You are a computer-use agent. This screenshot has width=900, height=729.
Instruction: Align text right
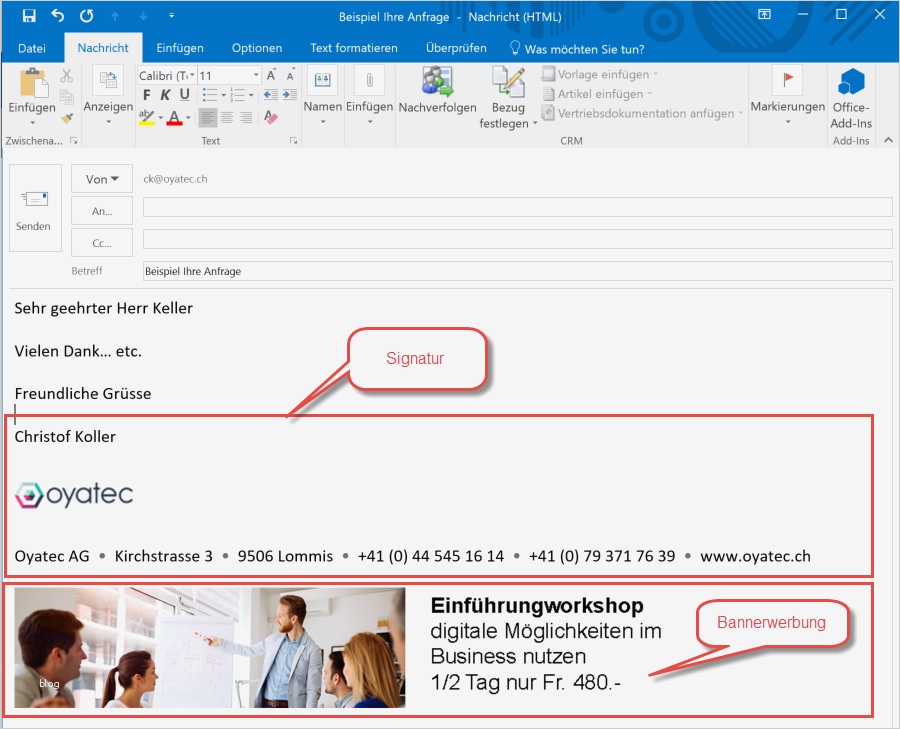click(x=246, y=118)
